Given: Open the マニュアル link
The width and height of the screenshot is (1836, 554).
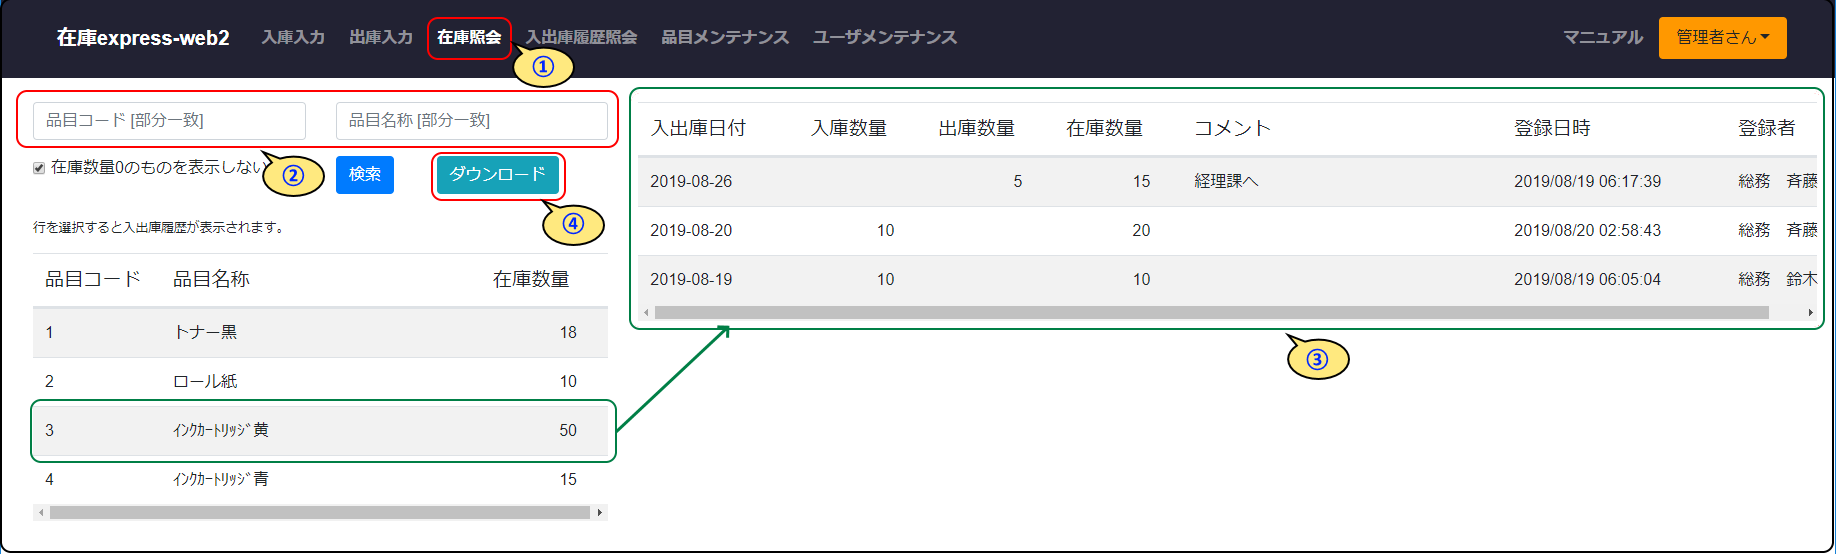Looking at the screenshot, I should pyautogui.click(x=1602, y=37).
